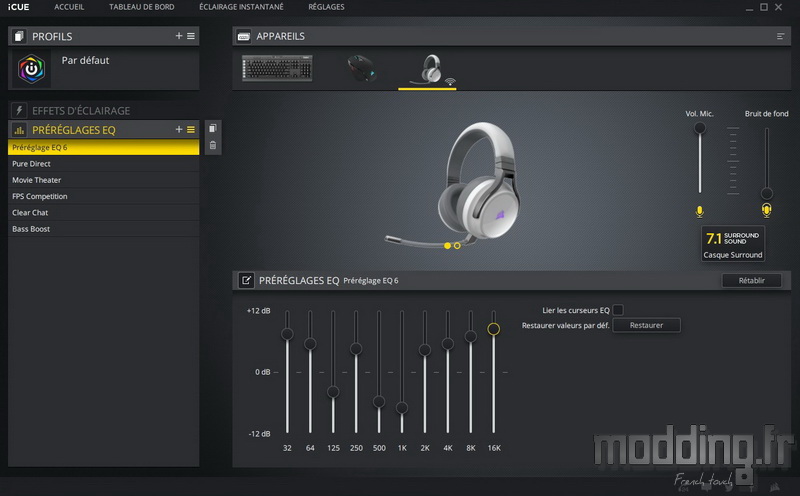
Task: Click the 500 Hz EQ slider handle
Action: tap(379, 402)
